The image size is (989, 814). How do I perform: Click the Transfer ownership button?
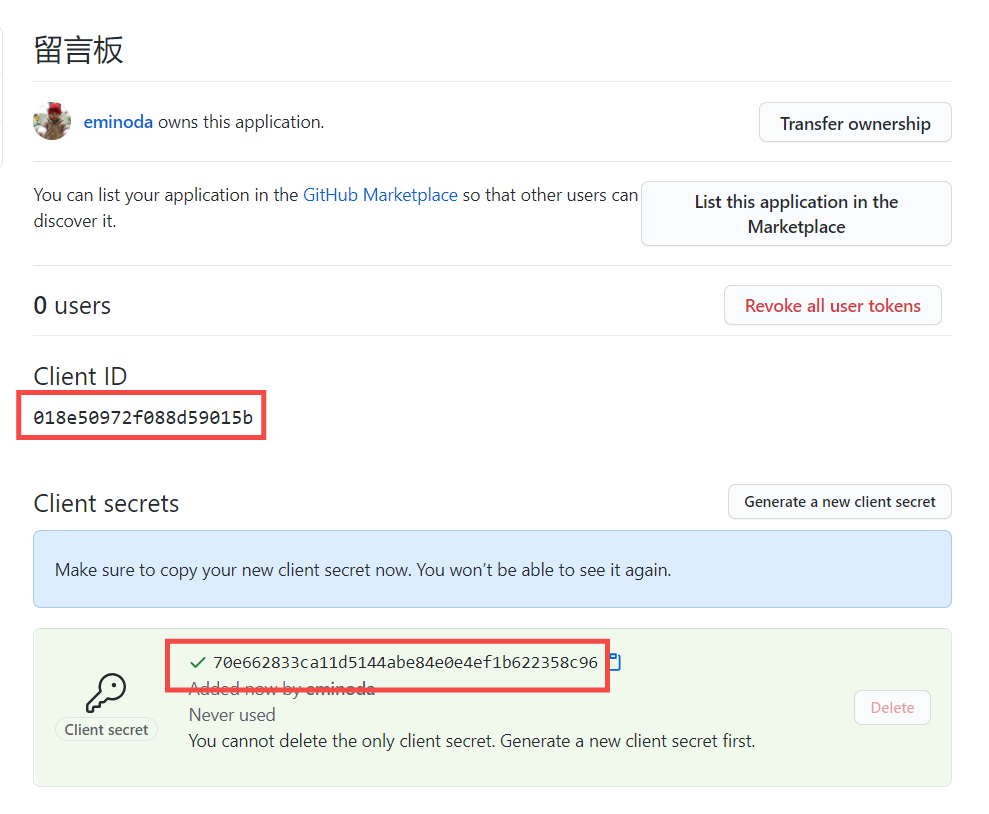click(x=854, y=123)
